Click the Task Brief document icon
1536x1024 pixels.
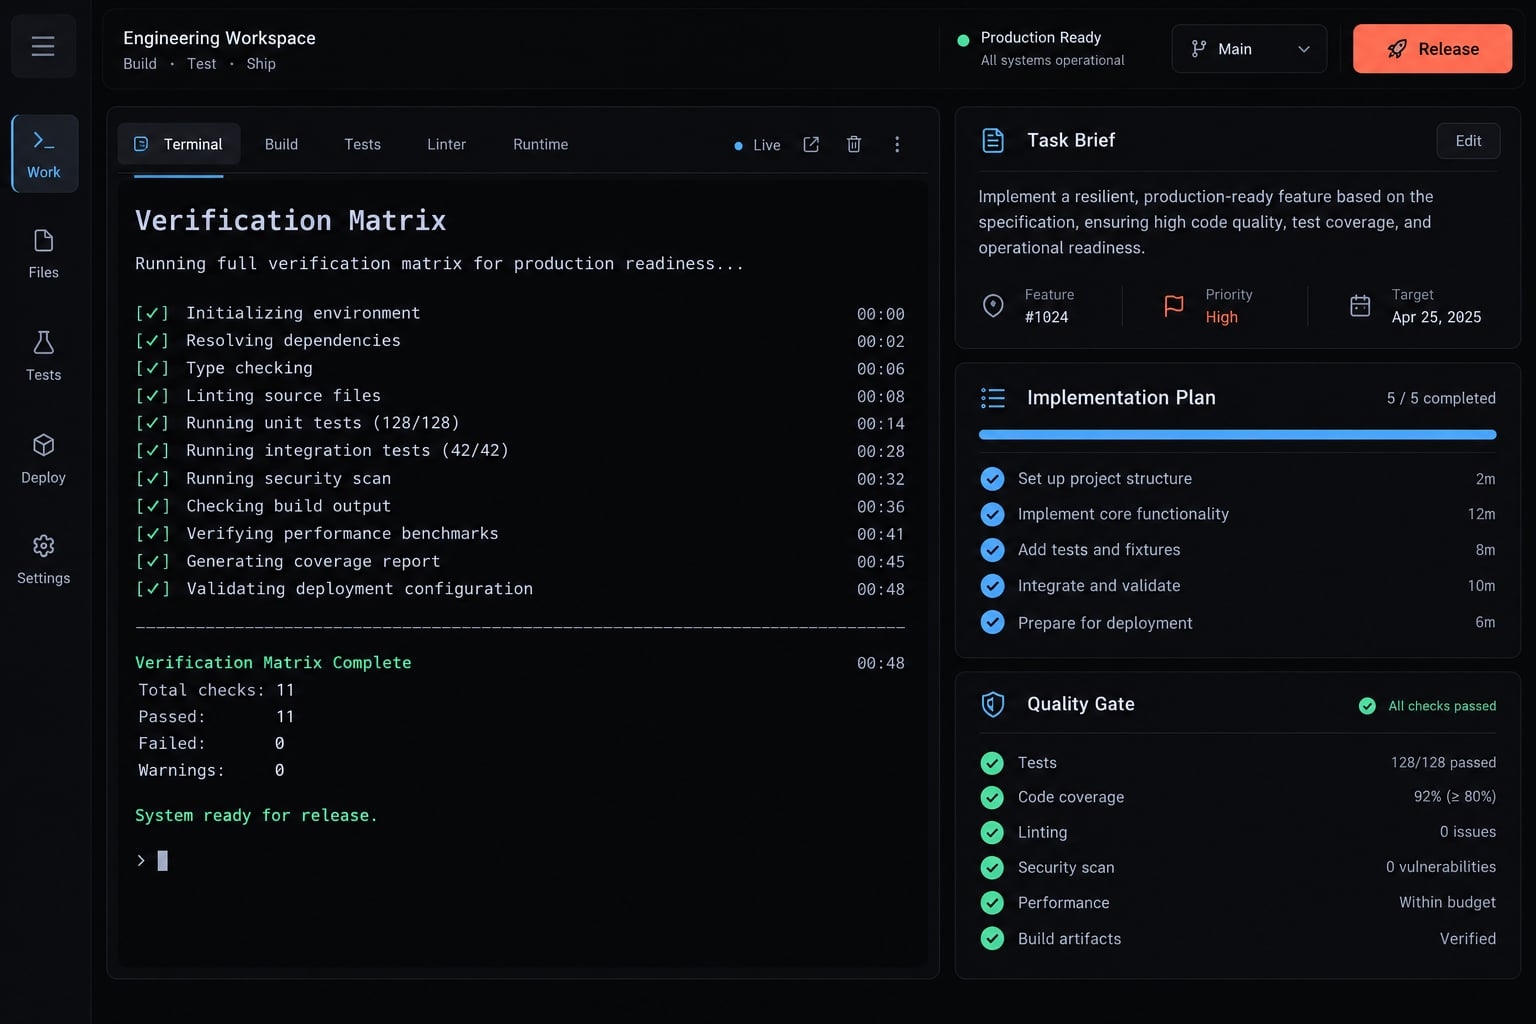click(x=993, y=140)
